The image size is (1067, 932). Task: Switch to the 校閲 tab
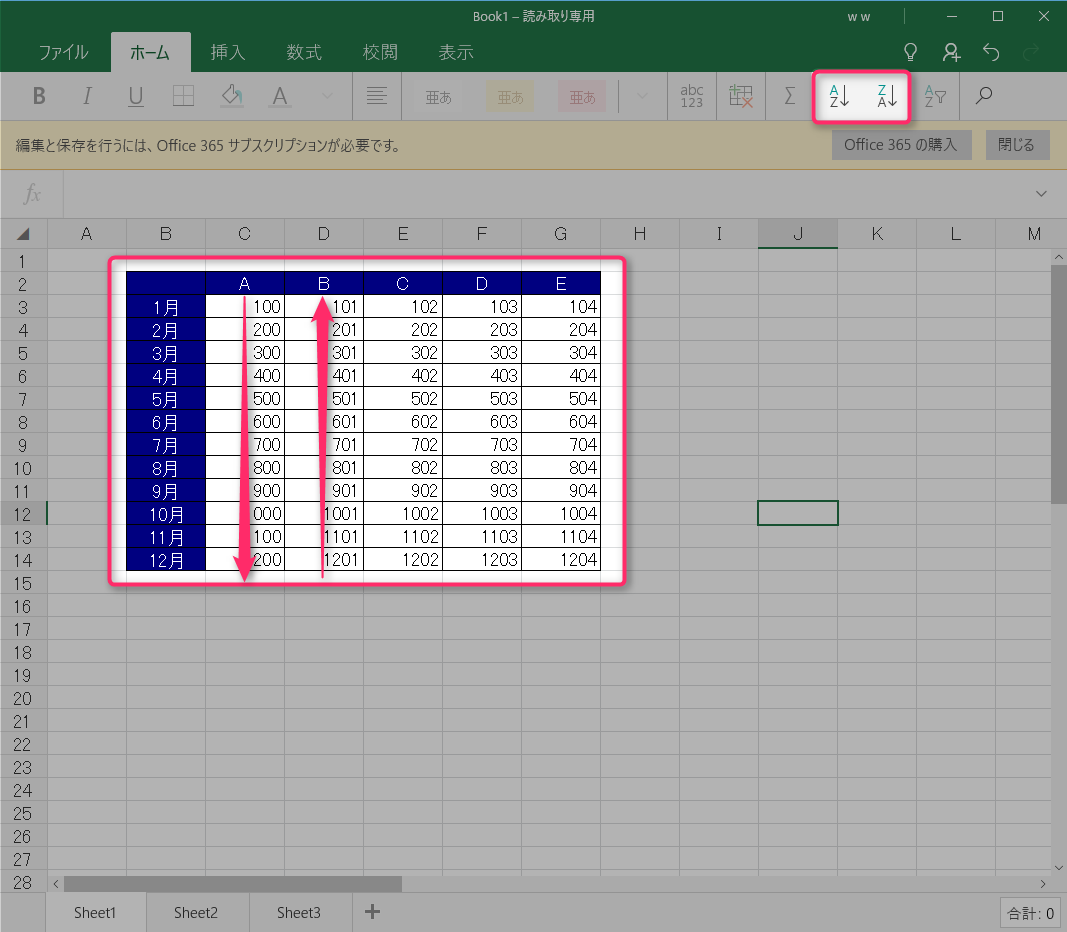[x=380, y=52]
